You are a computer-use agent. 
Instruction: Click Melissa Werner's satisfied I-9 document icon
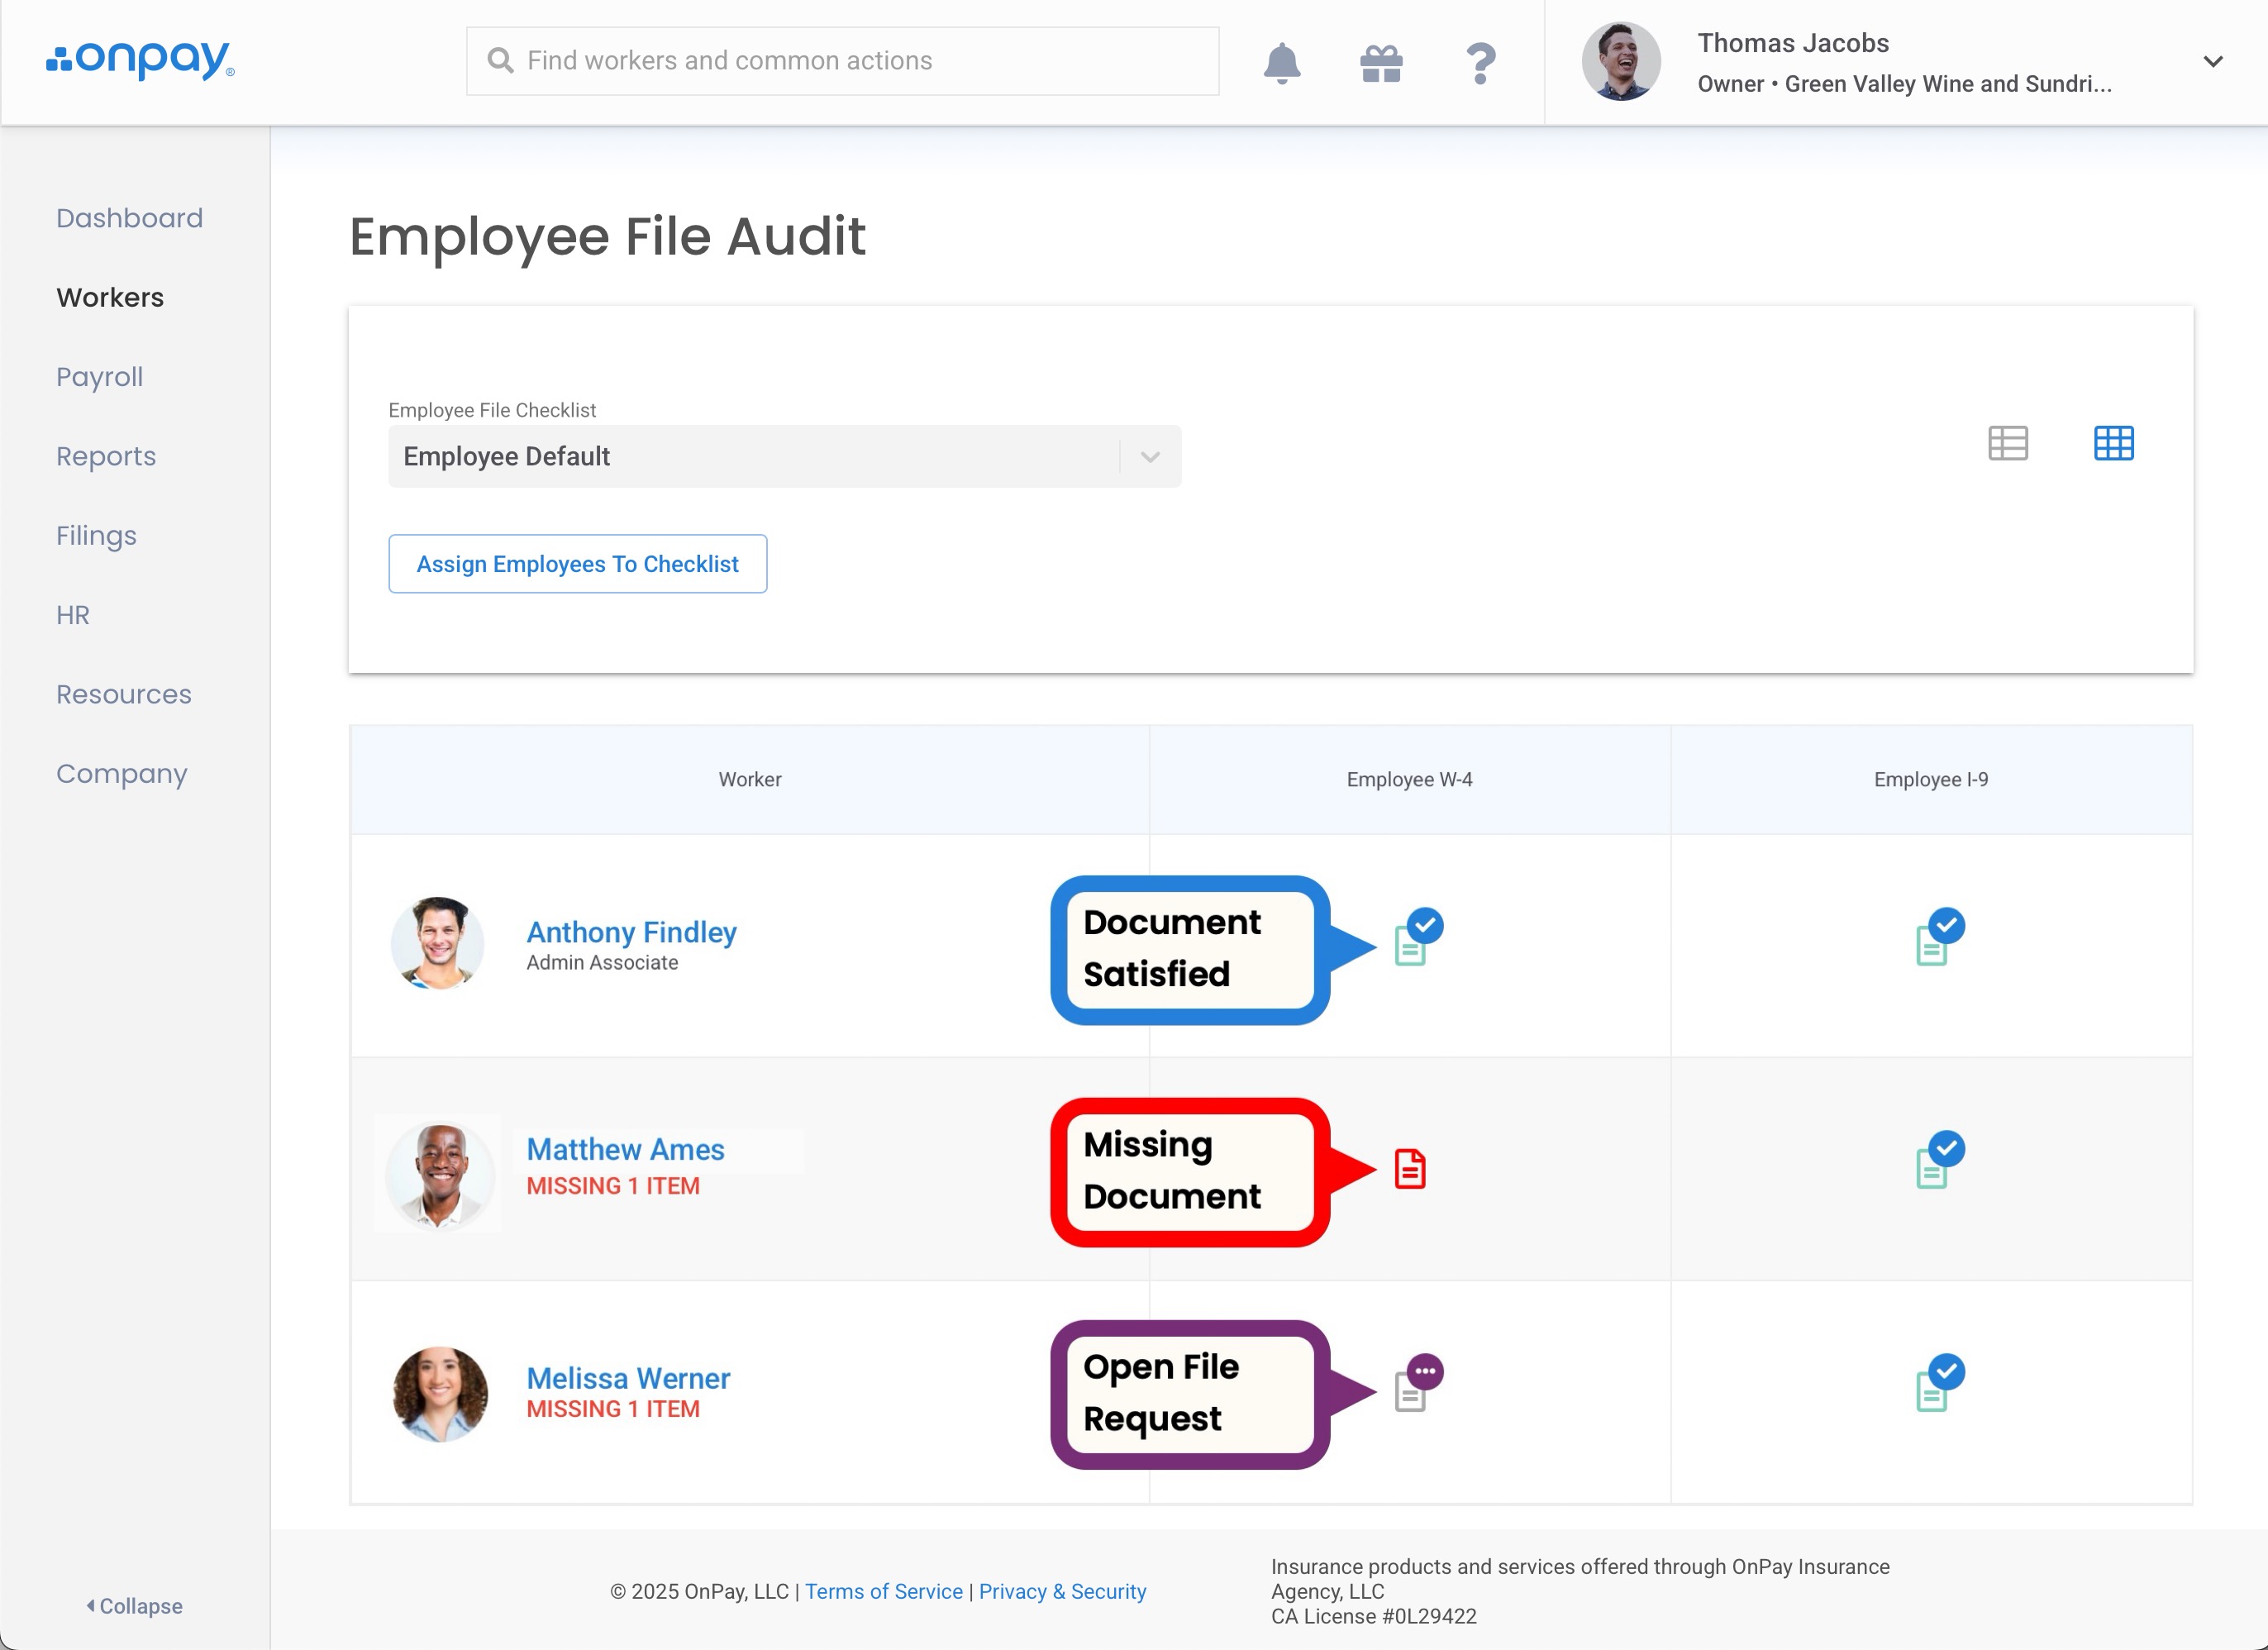1935,1386
